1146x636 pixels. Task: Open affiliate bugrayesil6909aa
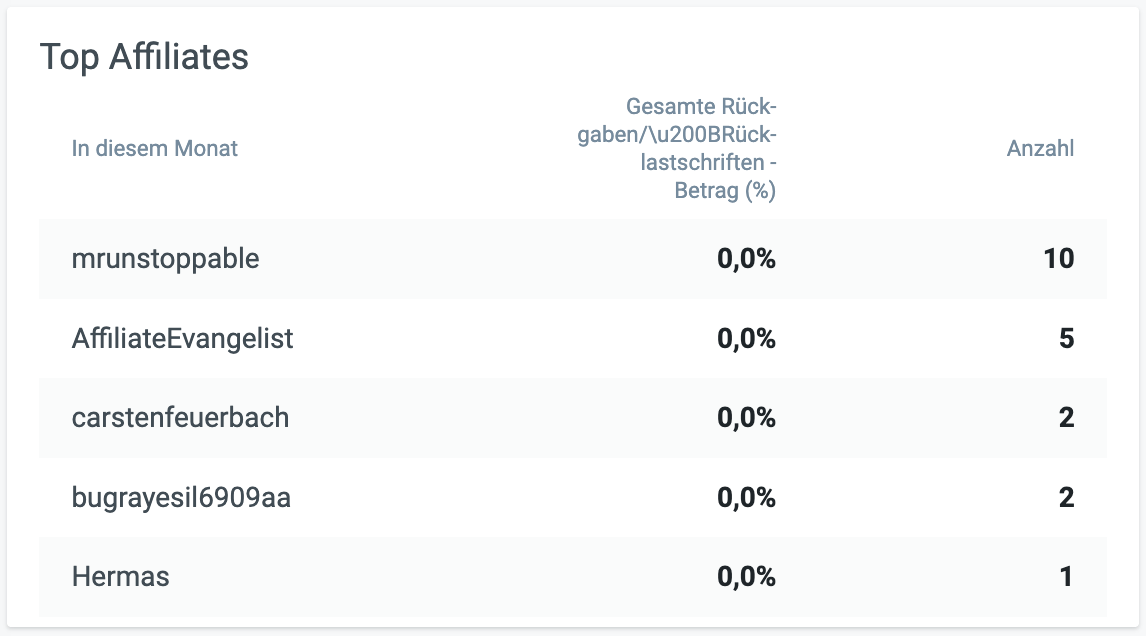point(181,498)
